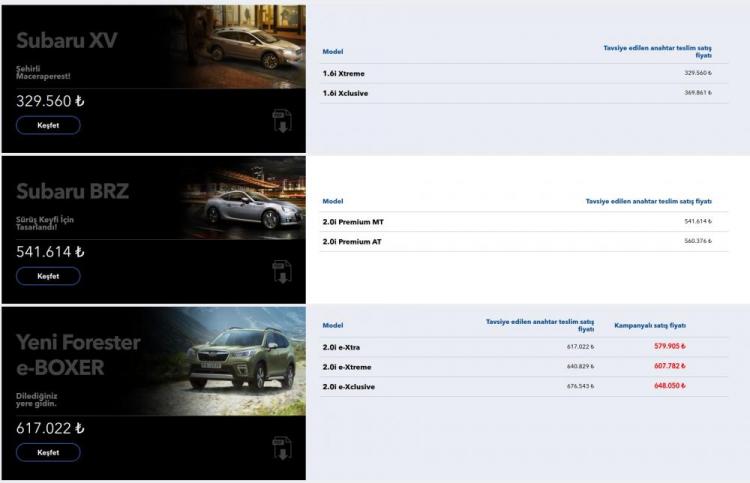The image size is (750, 483).
Task: Choose the 2.0i Premium AT row
Action: pyautogui.click(x=352, y=241)
